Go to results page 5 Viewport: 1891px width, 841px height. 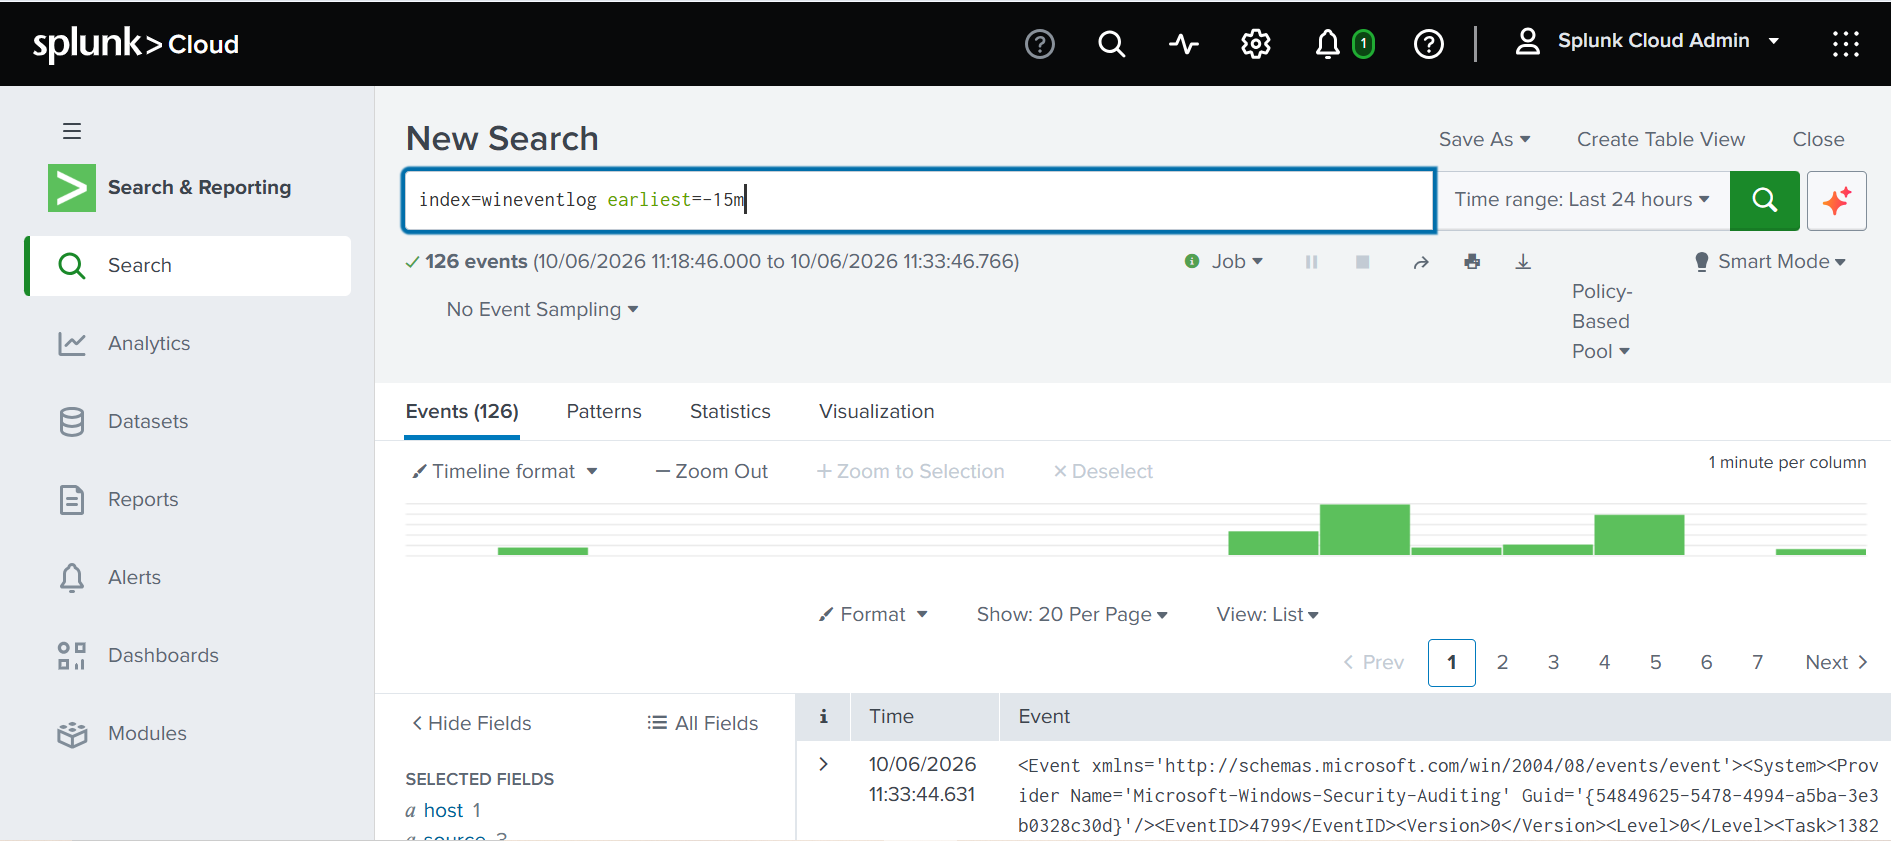[x=1655, y=662]
